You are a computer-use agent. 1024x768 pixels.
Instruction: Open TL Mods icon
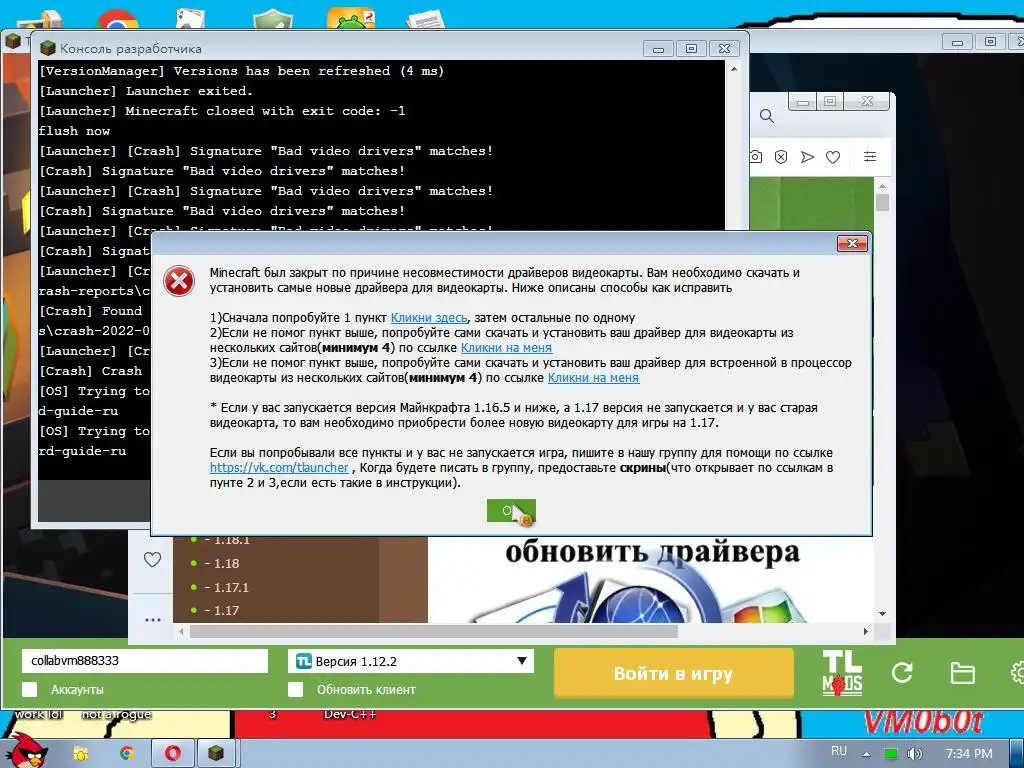pos(842,673)
